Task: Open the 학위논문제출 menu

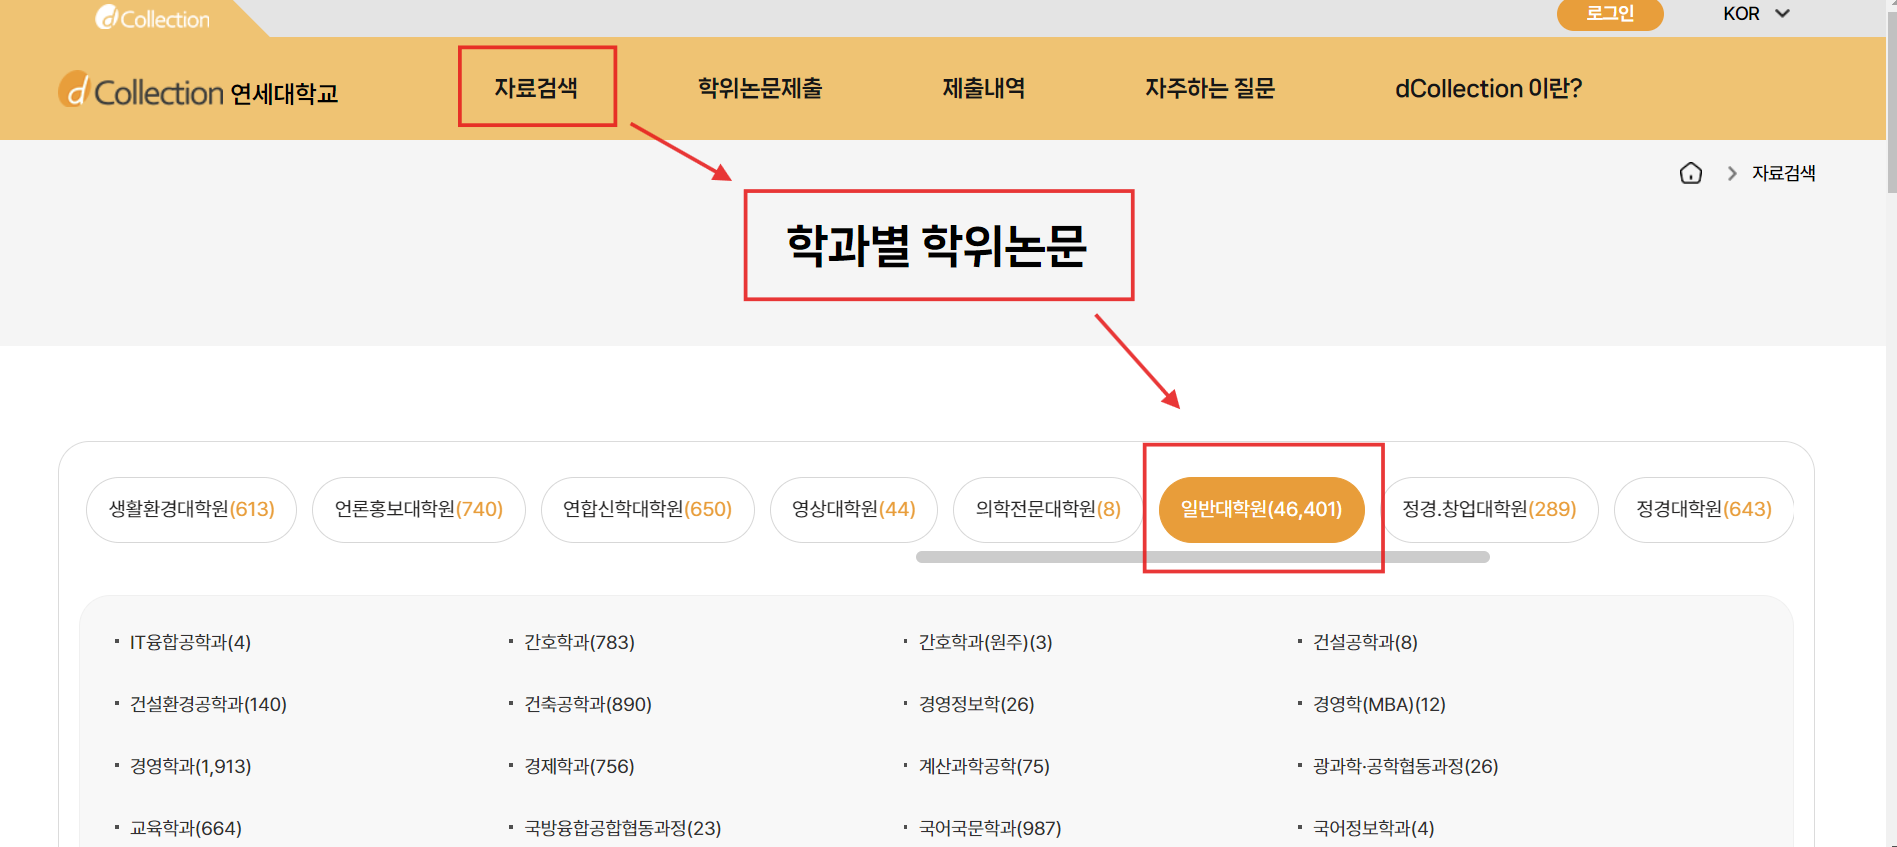Action: point(760,88)
